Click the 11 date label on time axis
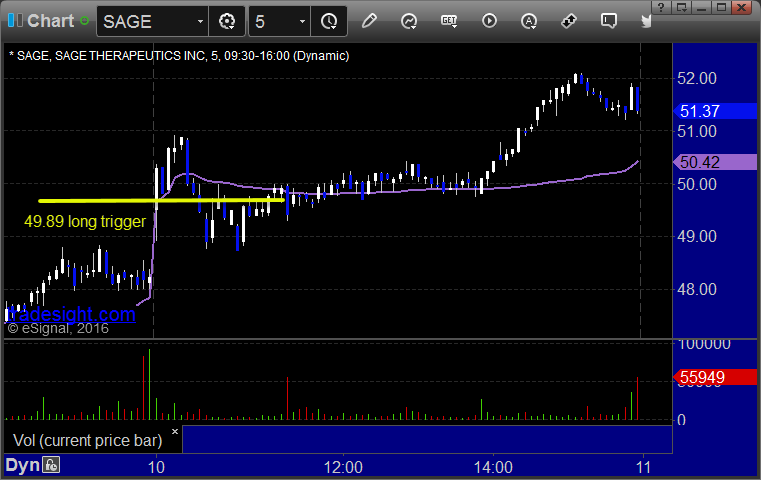The height and width of the screenshot is (480, 761). [x=643, y=467]
